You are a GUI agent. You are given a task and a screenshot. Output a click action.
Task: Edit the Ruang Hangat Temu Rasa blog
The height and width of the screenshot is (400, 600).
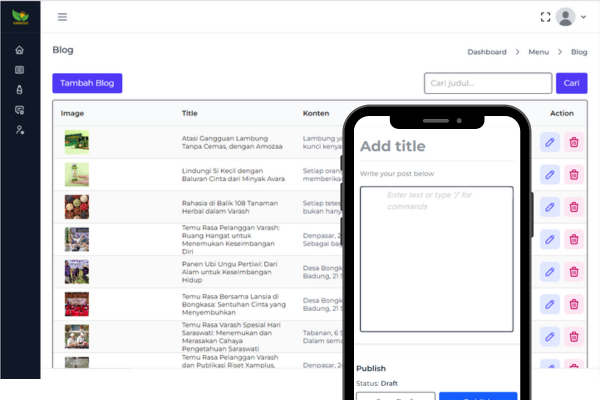pos(550,240)
